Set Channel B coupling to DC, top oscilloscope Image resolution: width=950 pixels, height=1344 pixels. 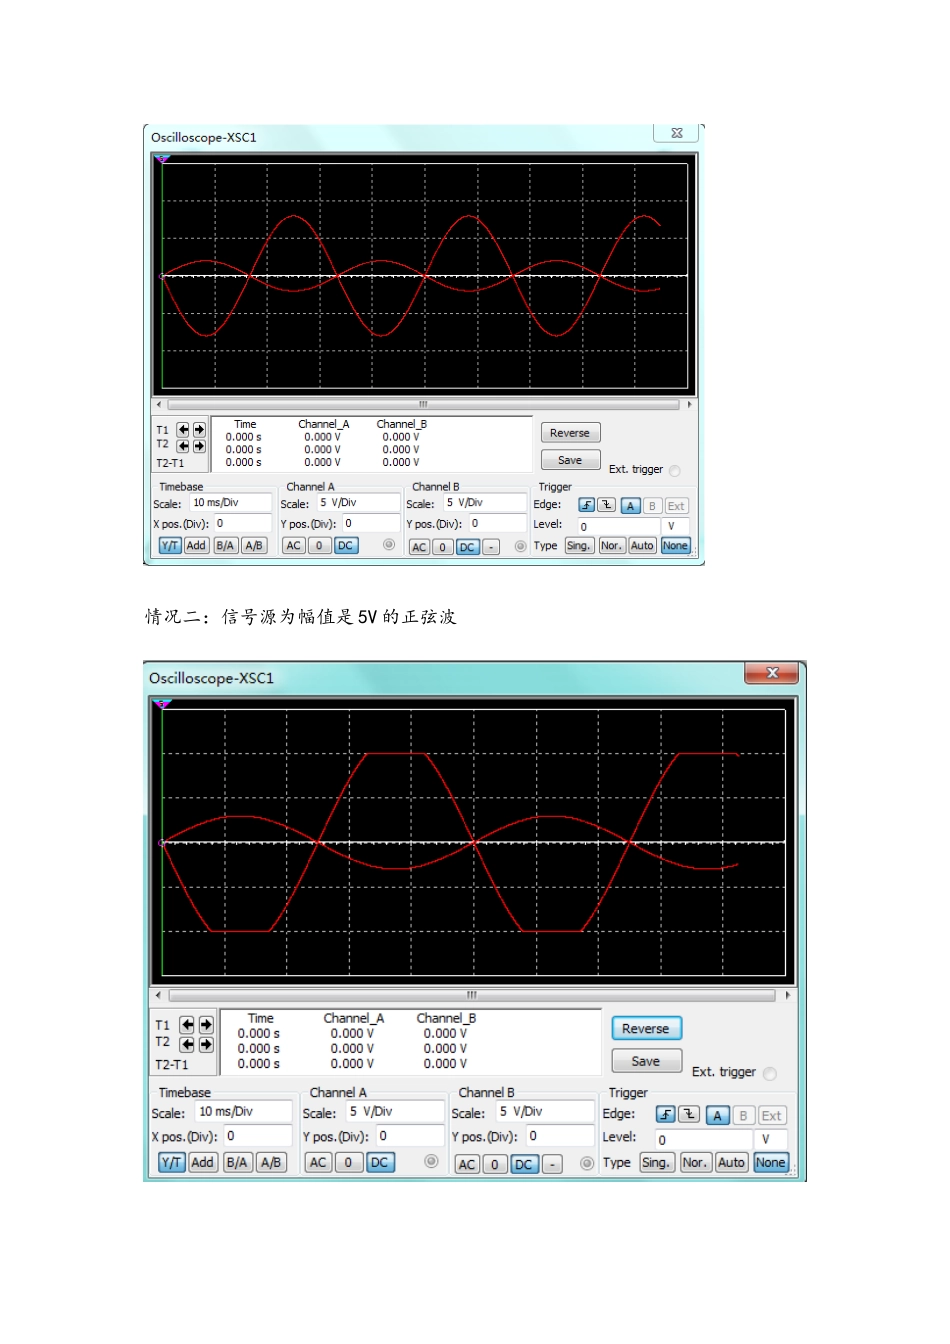click(x=467, y=547)
